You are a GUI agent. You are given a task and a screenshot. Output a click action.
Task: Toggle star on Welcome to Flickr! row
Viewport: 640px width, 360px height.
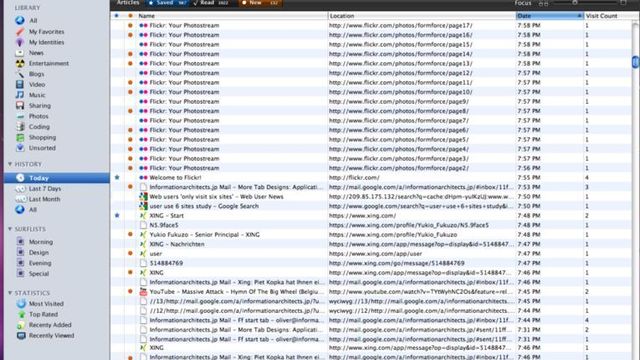[x=117, y=178]
